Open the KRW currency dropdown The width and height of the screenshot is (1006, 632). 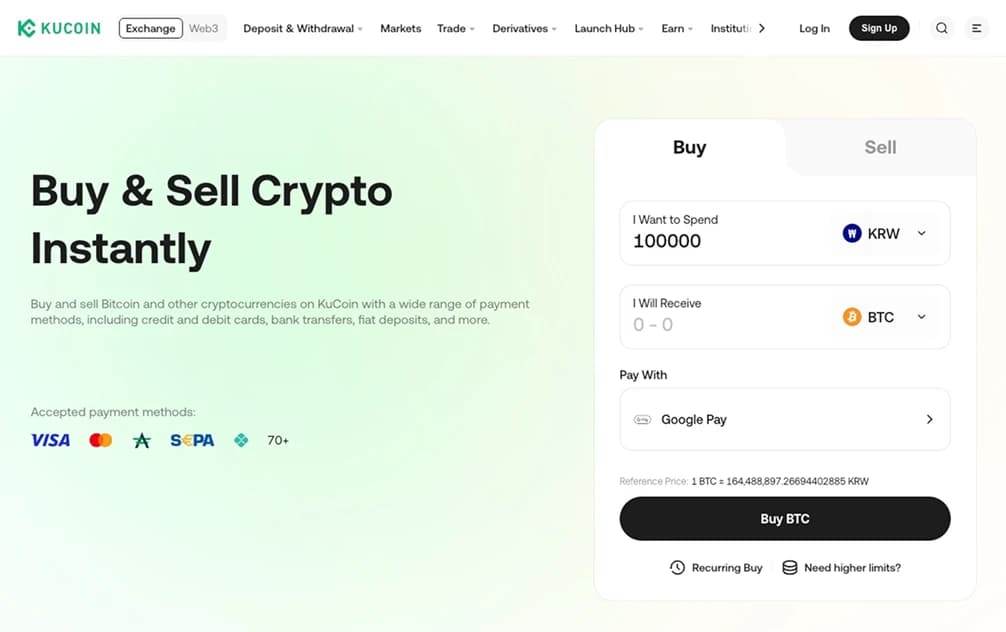point(920,233)
